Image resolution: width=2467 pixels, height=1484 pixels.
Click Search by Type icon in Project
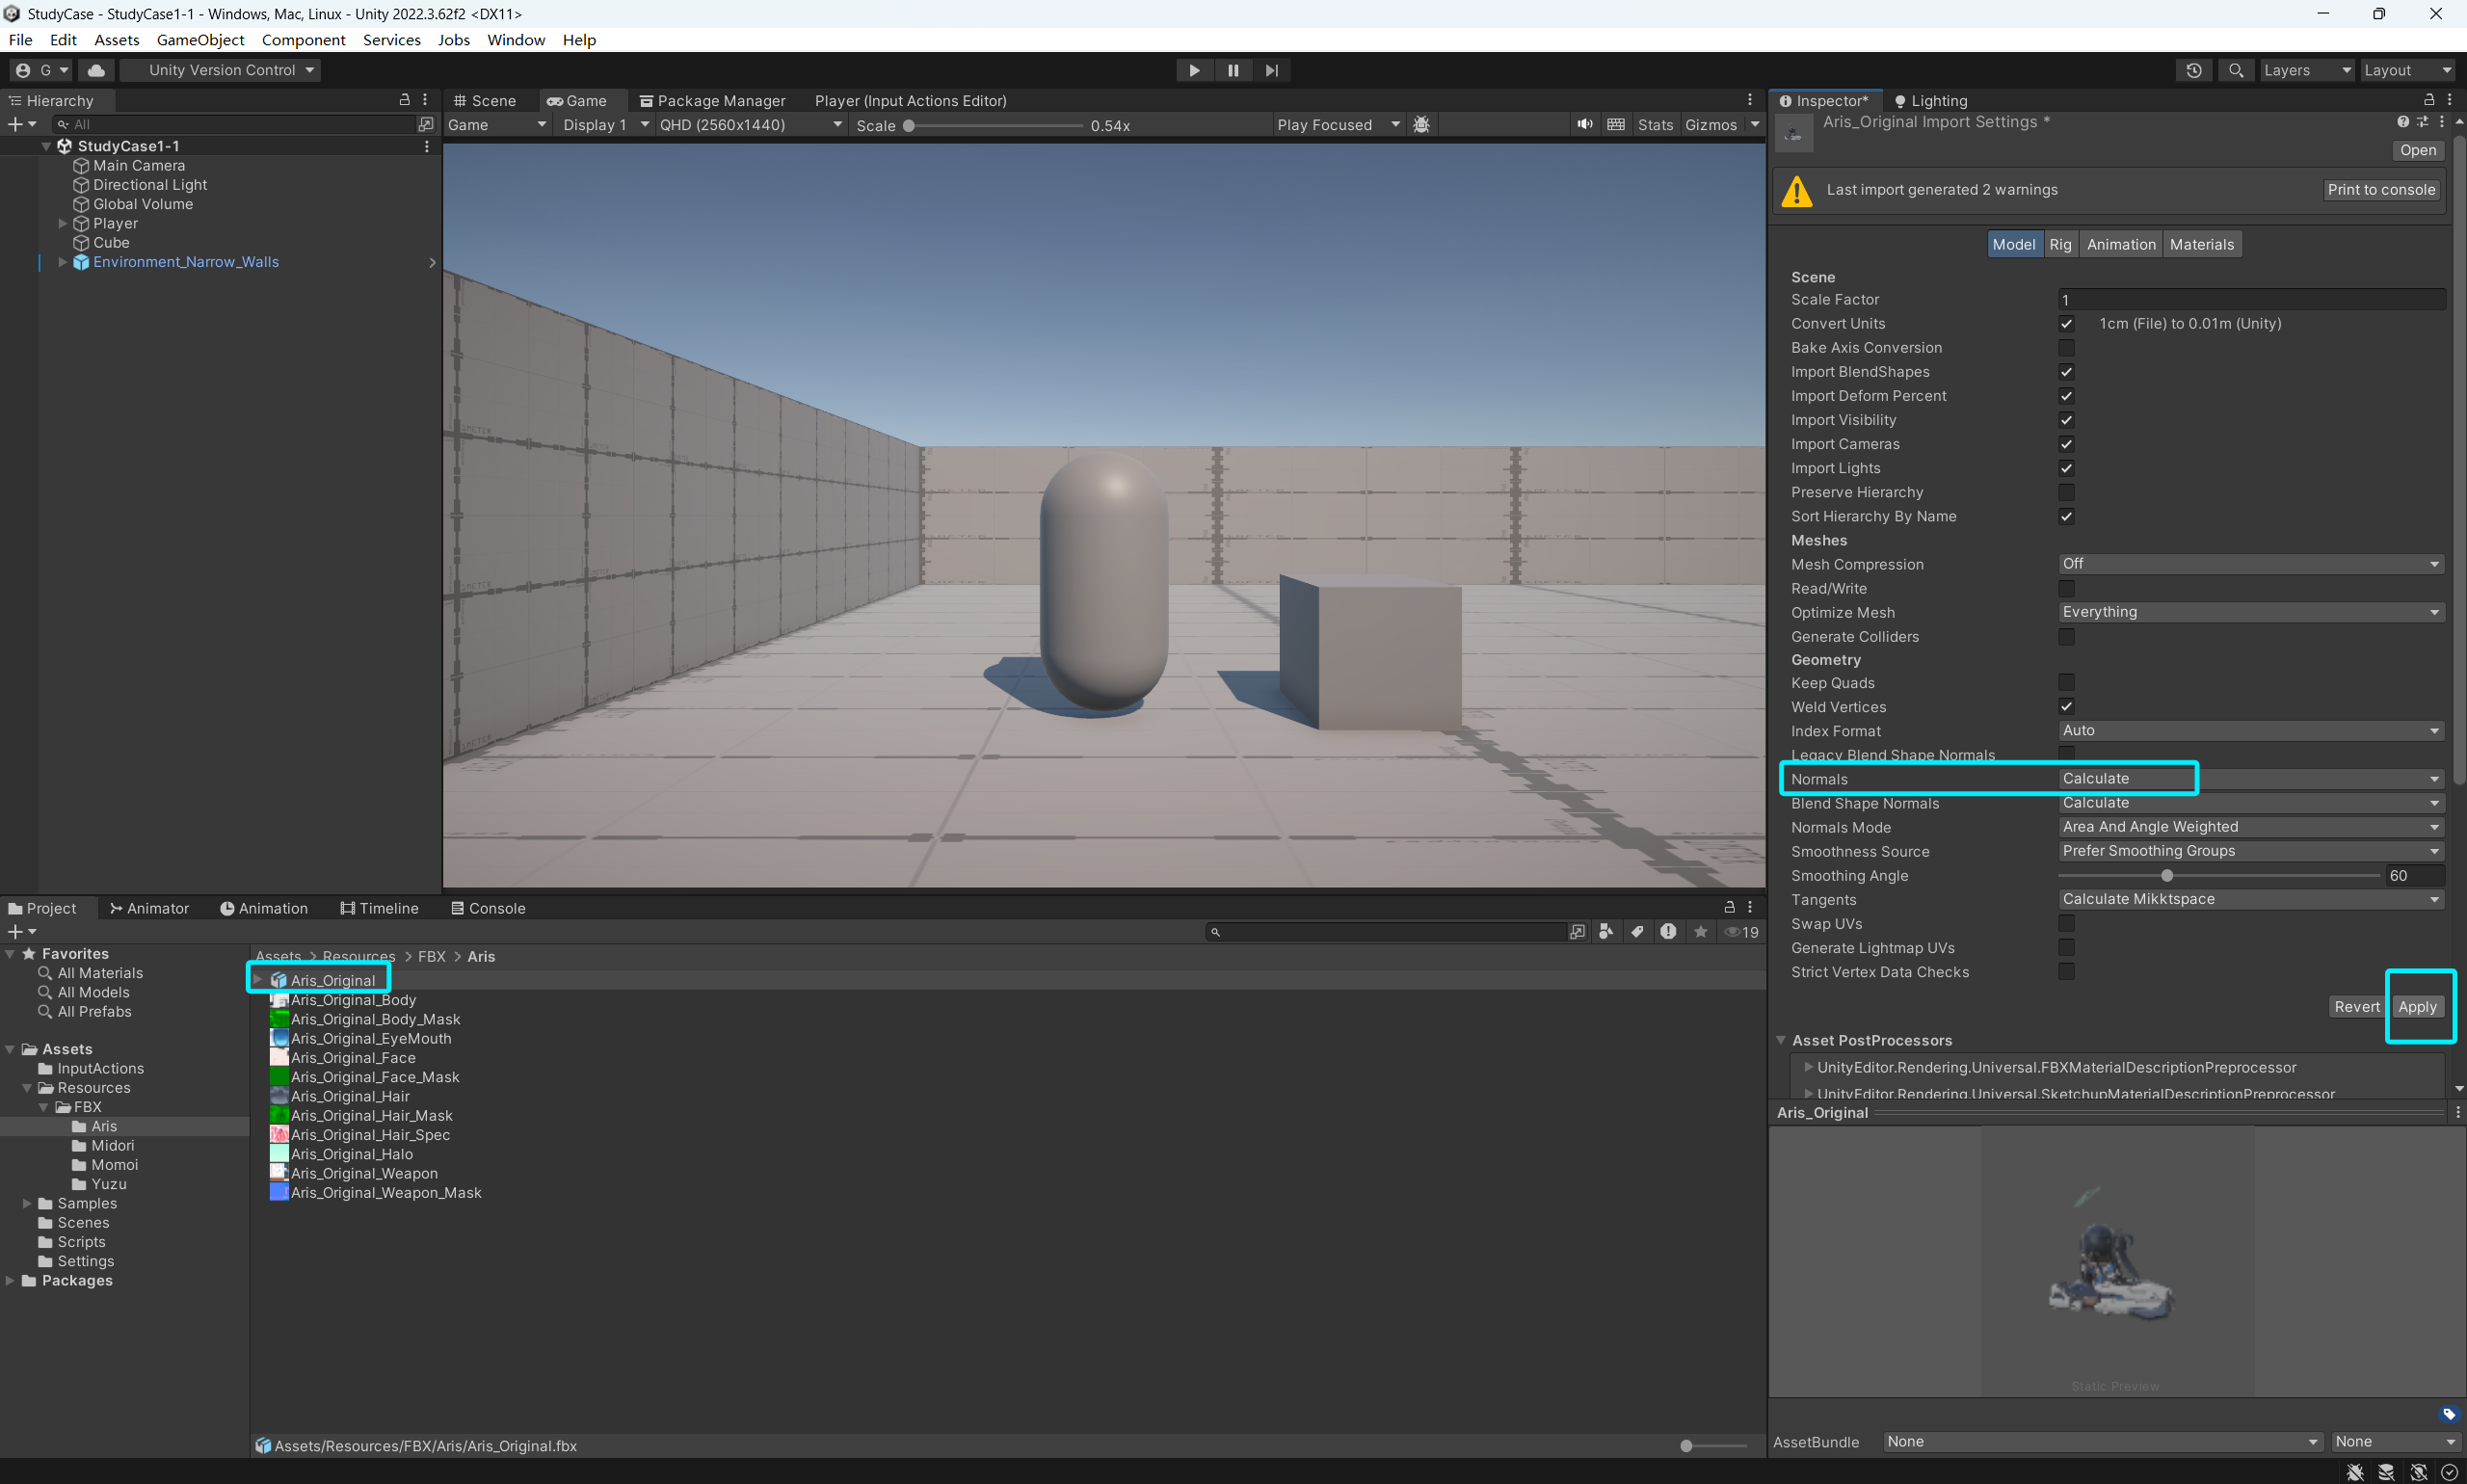[1606, 932]
